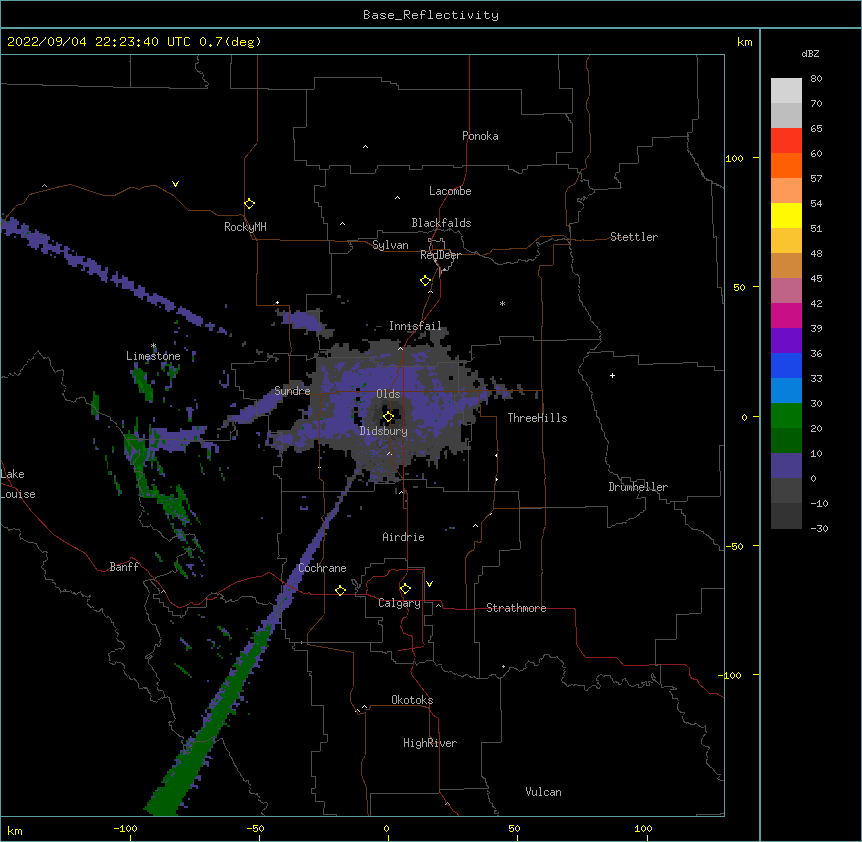Screen dimensions: 862x842
Task: Select the Drumheller label
Action: (x=638, y=487)
